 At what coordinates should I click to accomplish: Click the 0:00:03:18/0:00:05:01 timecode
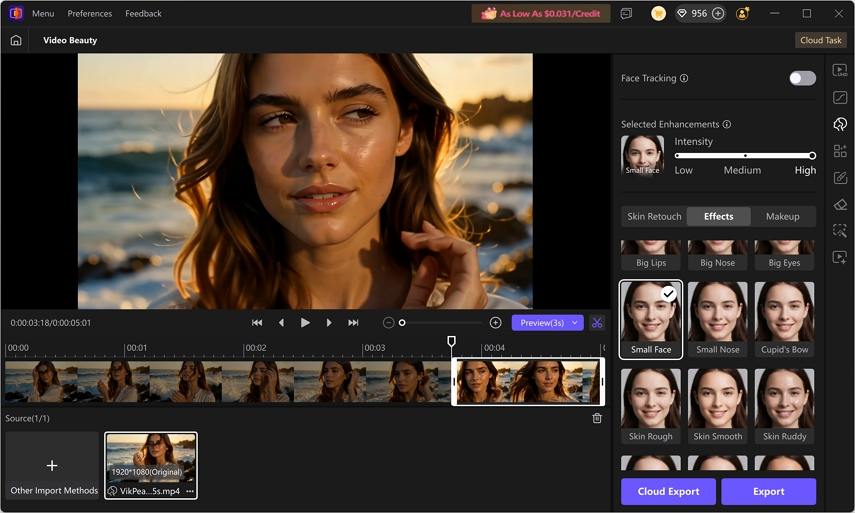coord(51,323)
